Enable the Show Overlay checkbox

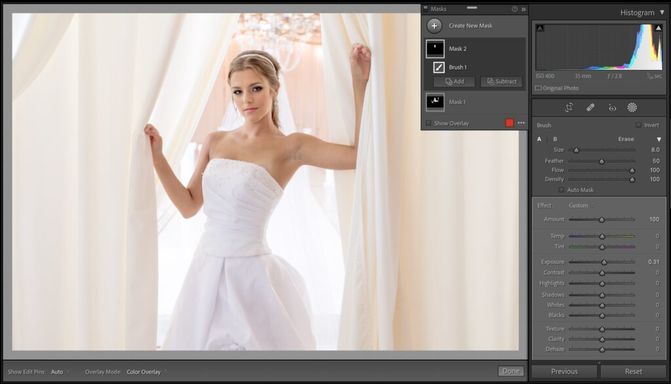click(428, 123)
